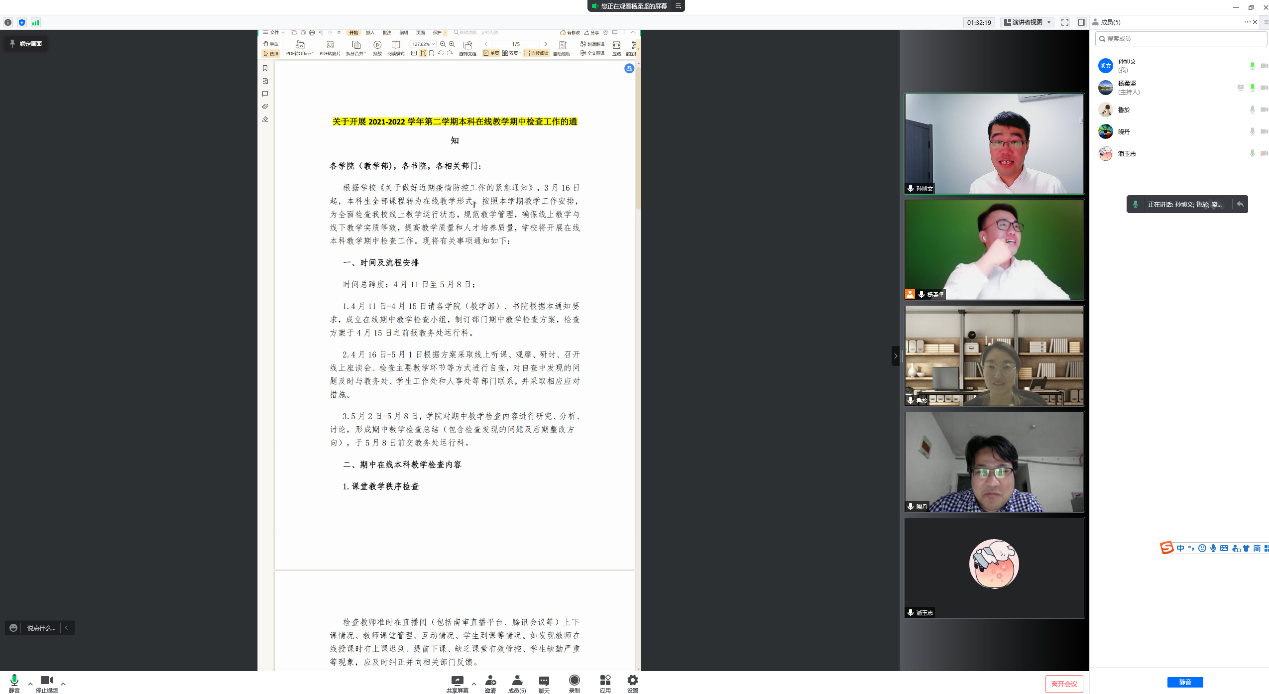The height and width of the screenshot is (694, 1269).
Task: Start recording the meeting
Action: click(574, 681)
